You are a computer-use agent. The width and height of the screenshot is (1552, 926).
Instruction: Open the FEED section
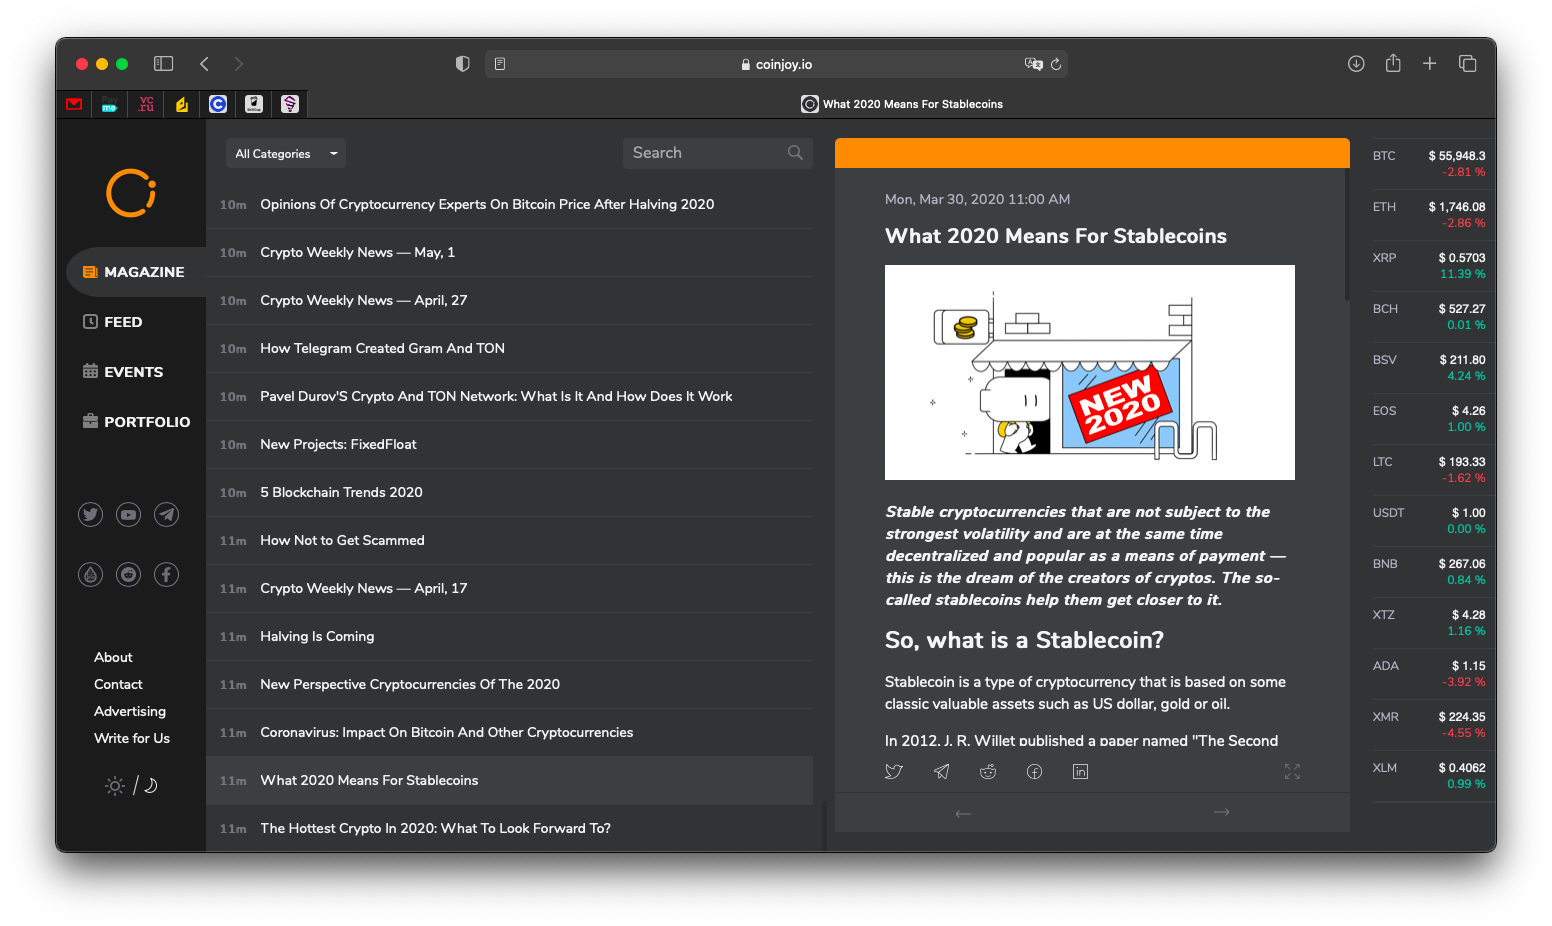tap(123, 322)
